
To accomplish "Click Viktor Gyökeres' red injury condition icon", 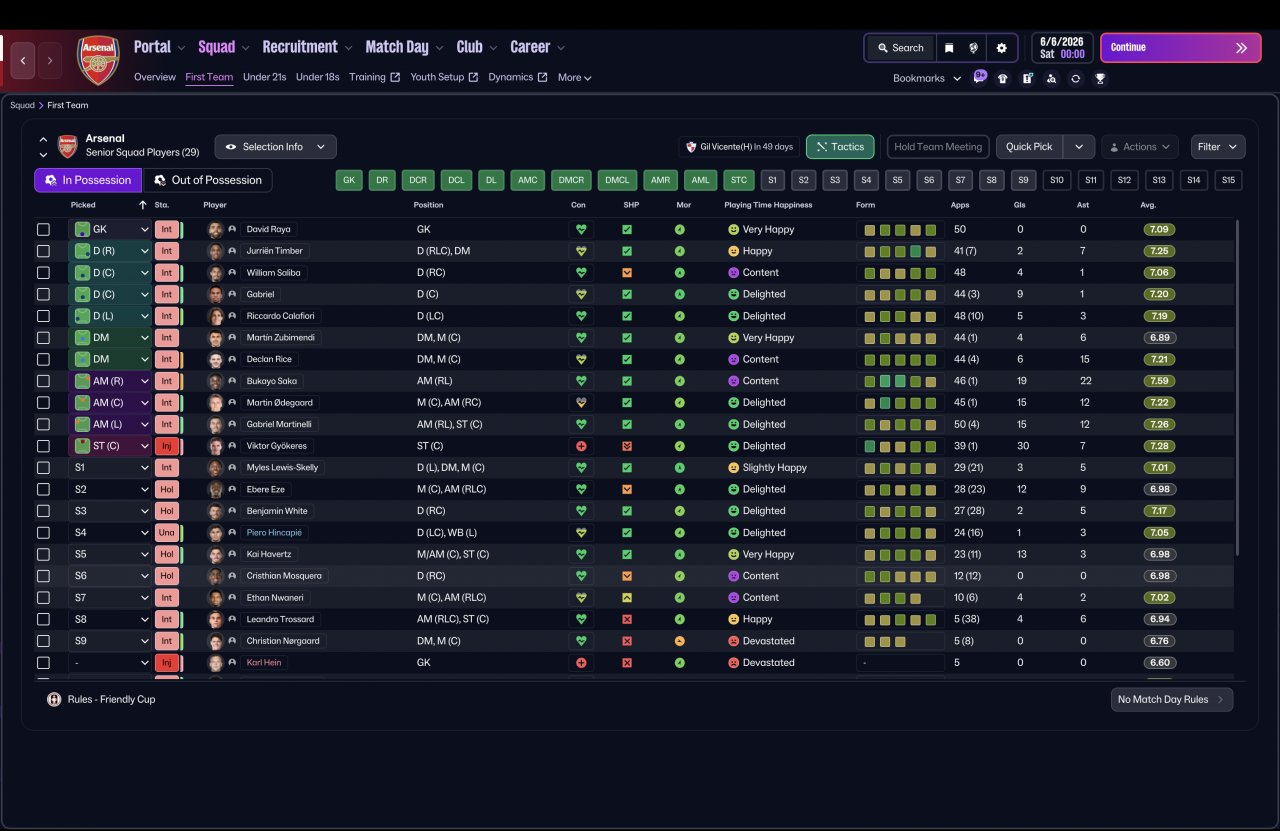I will click(x=580, y=446).
